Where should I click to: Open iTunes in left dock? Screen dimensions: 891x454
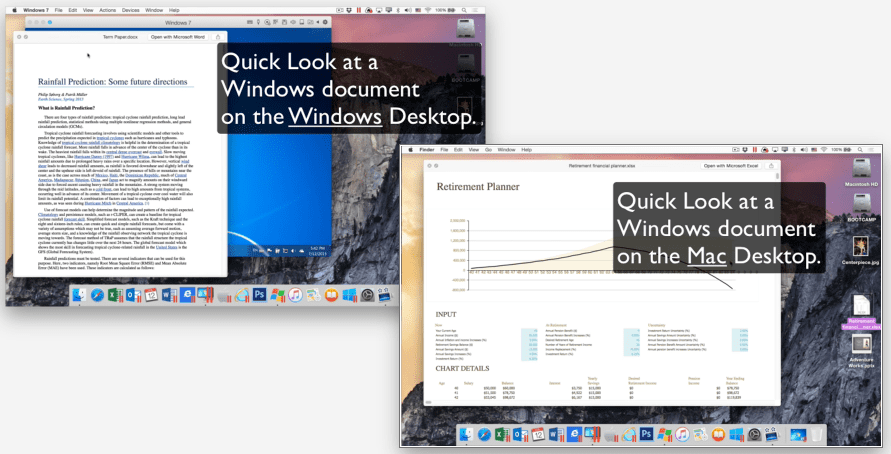point(295,295)
